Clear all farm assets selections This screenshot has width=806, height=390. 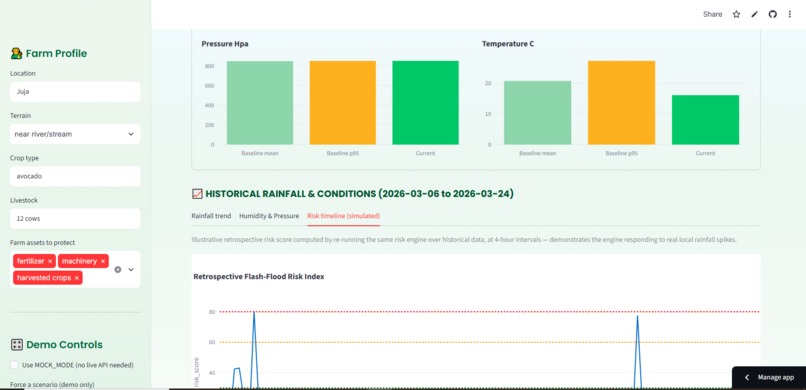point(118,269)
